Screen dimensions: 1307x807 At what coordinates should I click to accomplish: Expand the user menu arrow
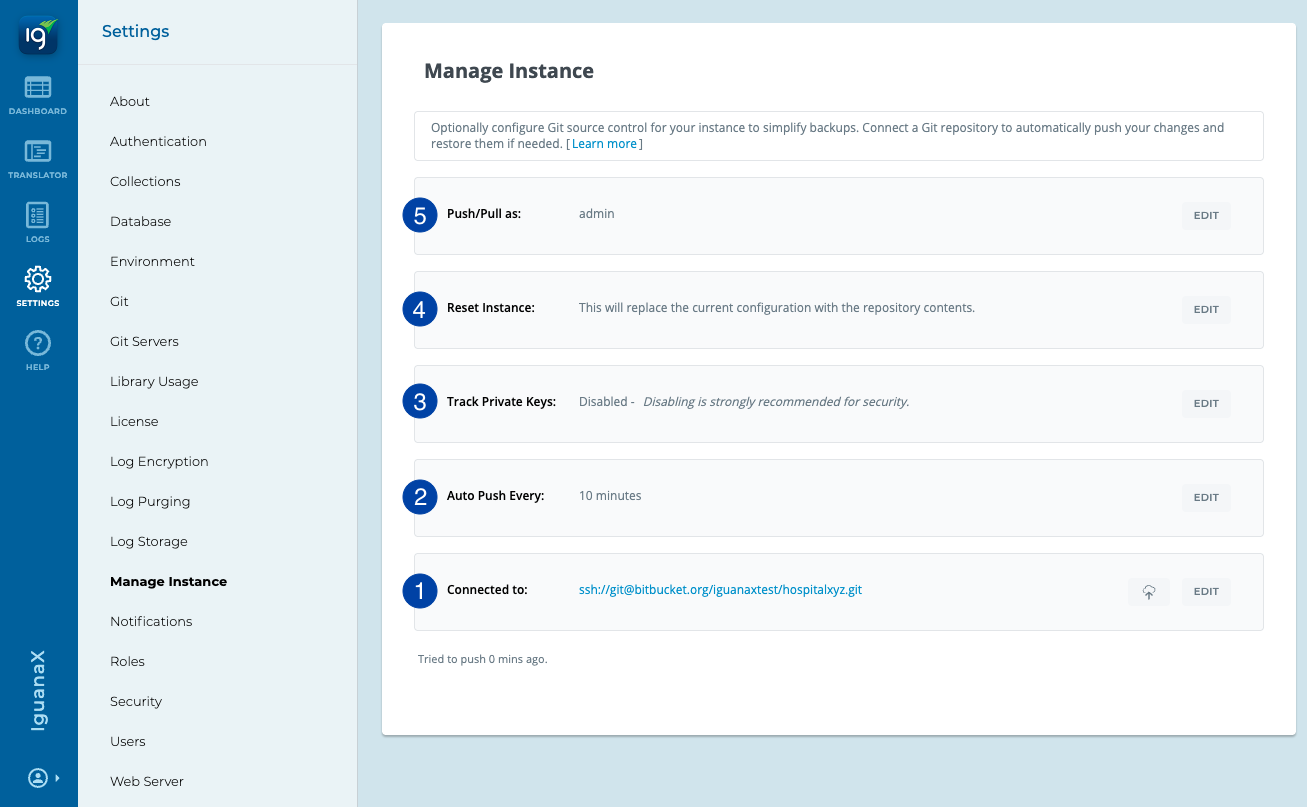[57, 777]
